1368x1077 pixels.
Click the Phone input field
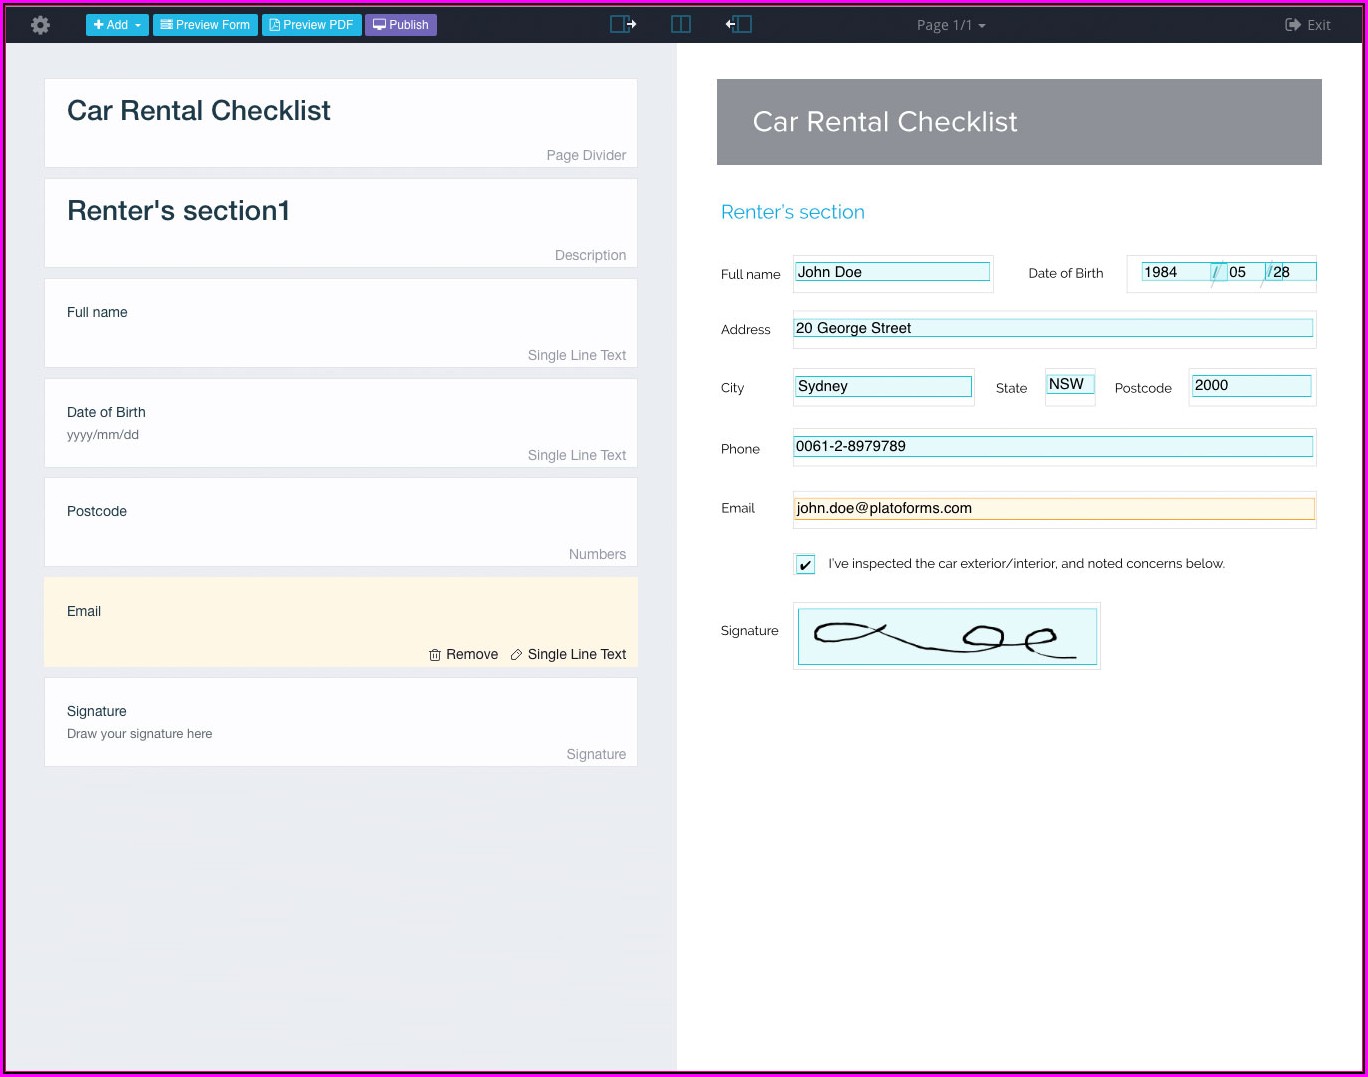point(1053,447)
